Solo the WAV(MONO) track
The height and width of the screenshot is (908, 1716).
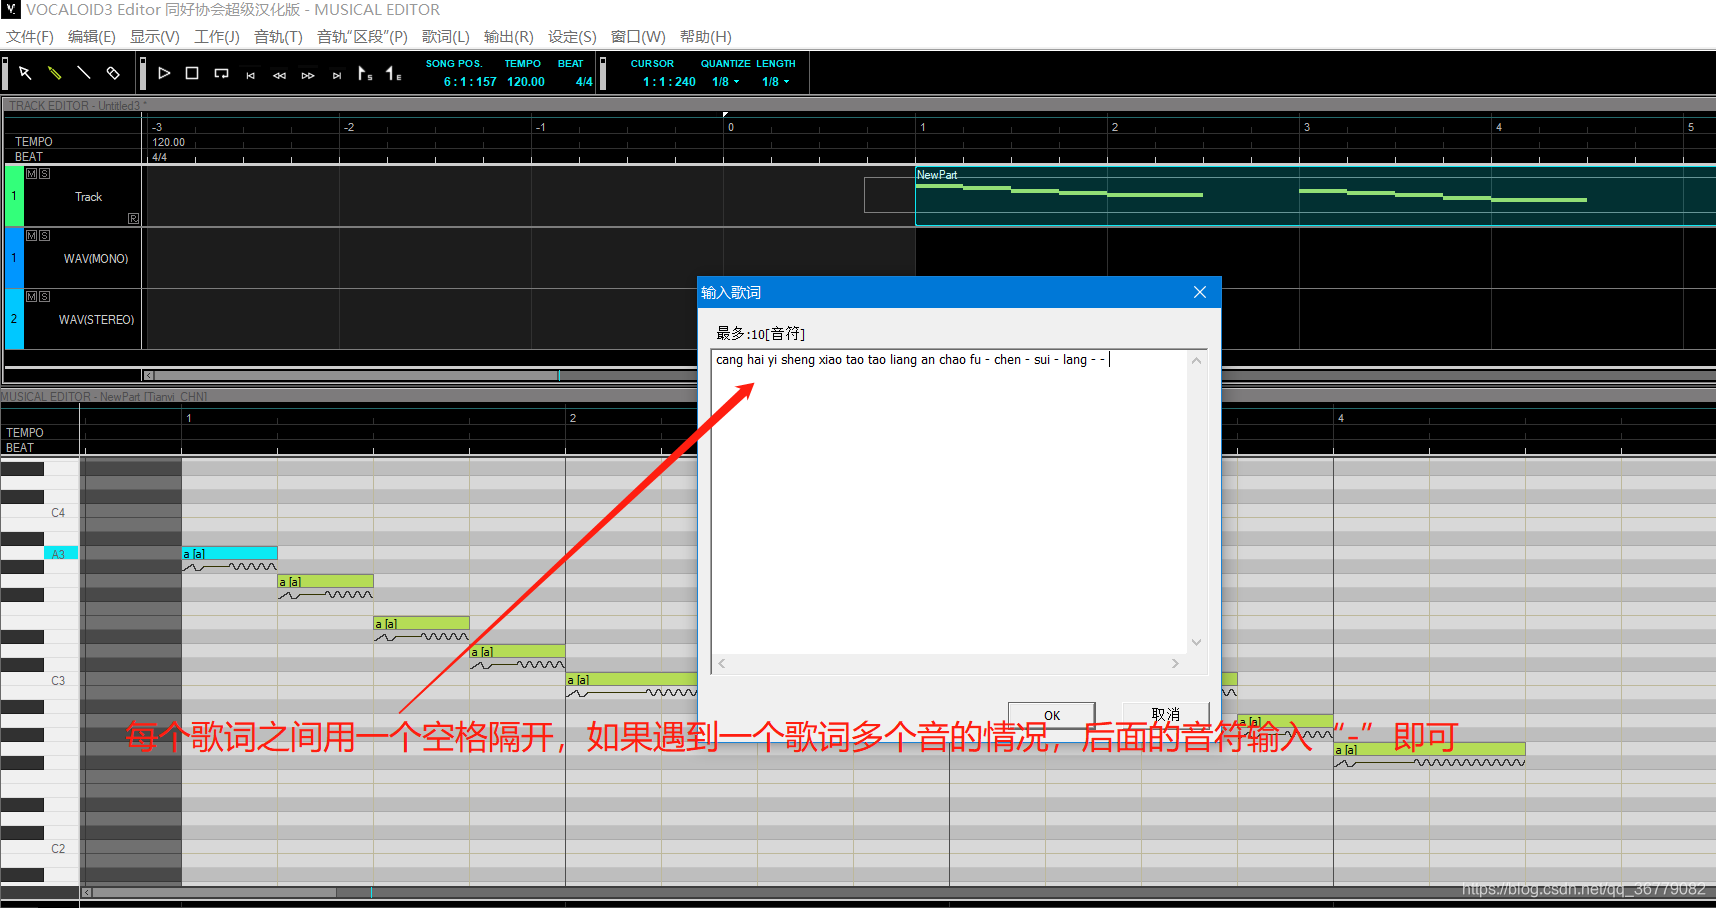44,235
